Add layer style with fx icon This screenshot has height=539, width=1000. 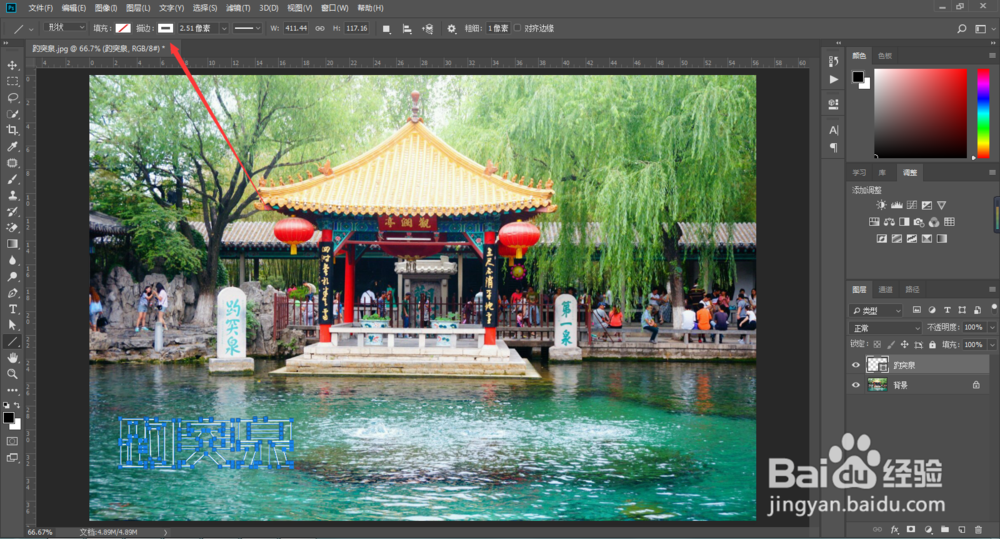(894, 529)
